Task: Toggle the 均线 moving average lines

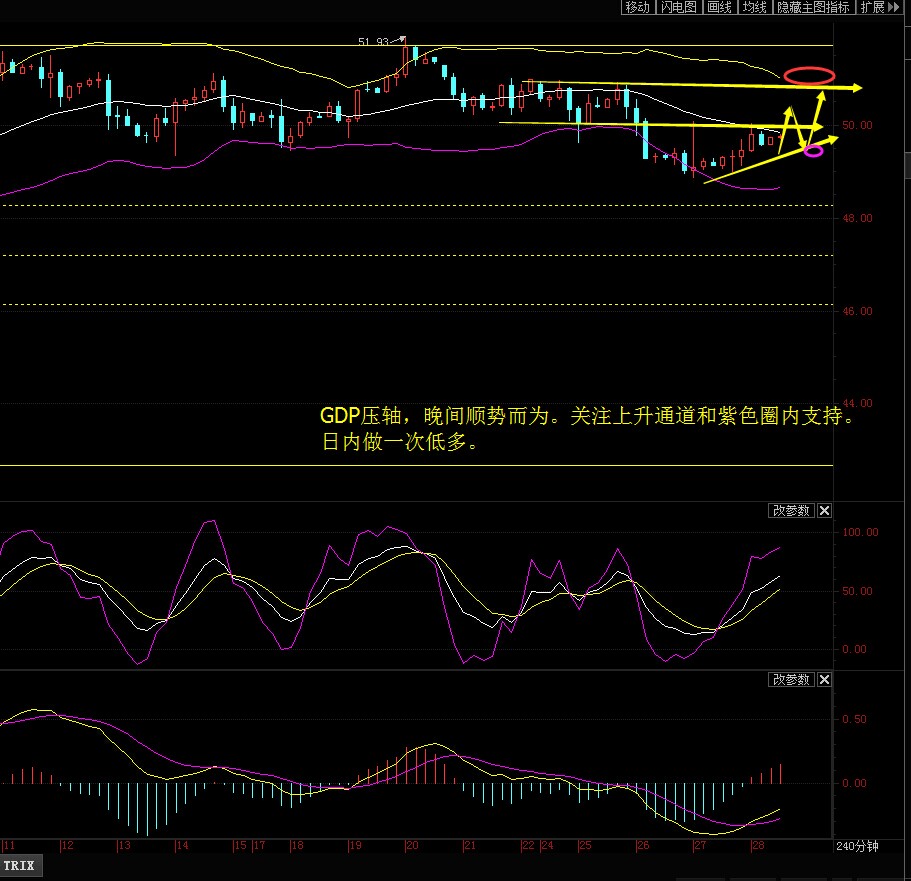Action: [755, 7]
